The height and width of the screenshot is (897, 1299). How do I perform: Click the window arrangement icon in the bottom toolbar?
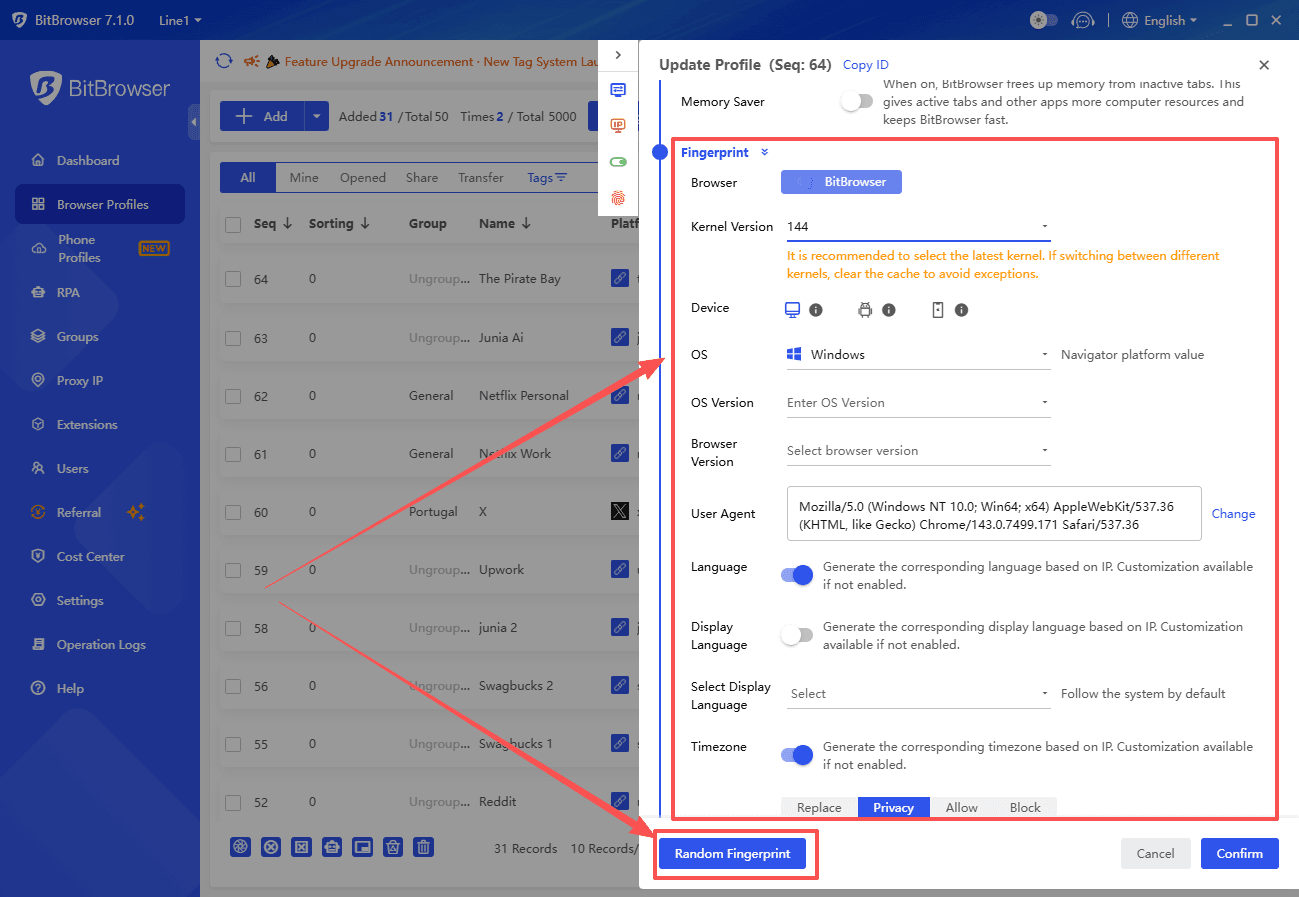point(363,847)
